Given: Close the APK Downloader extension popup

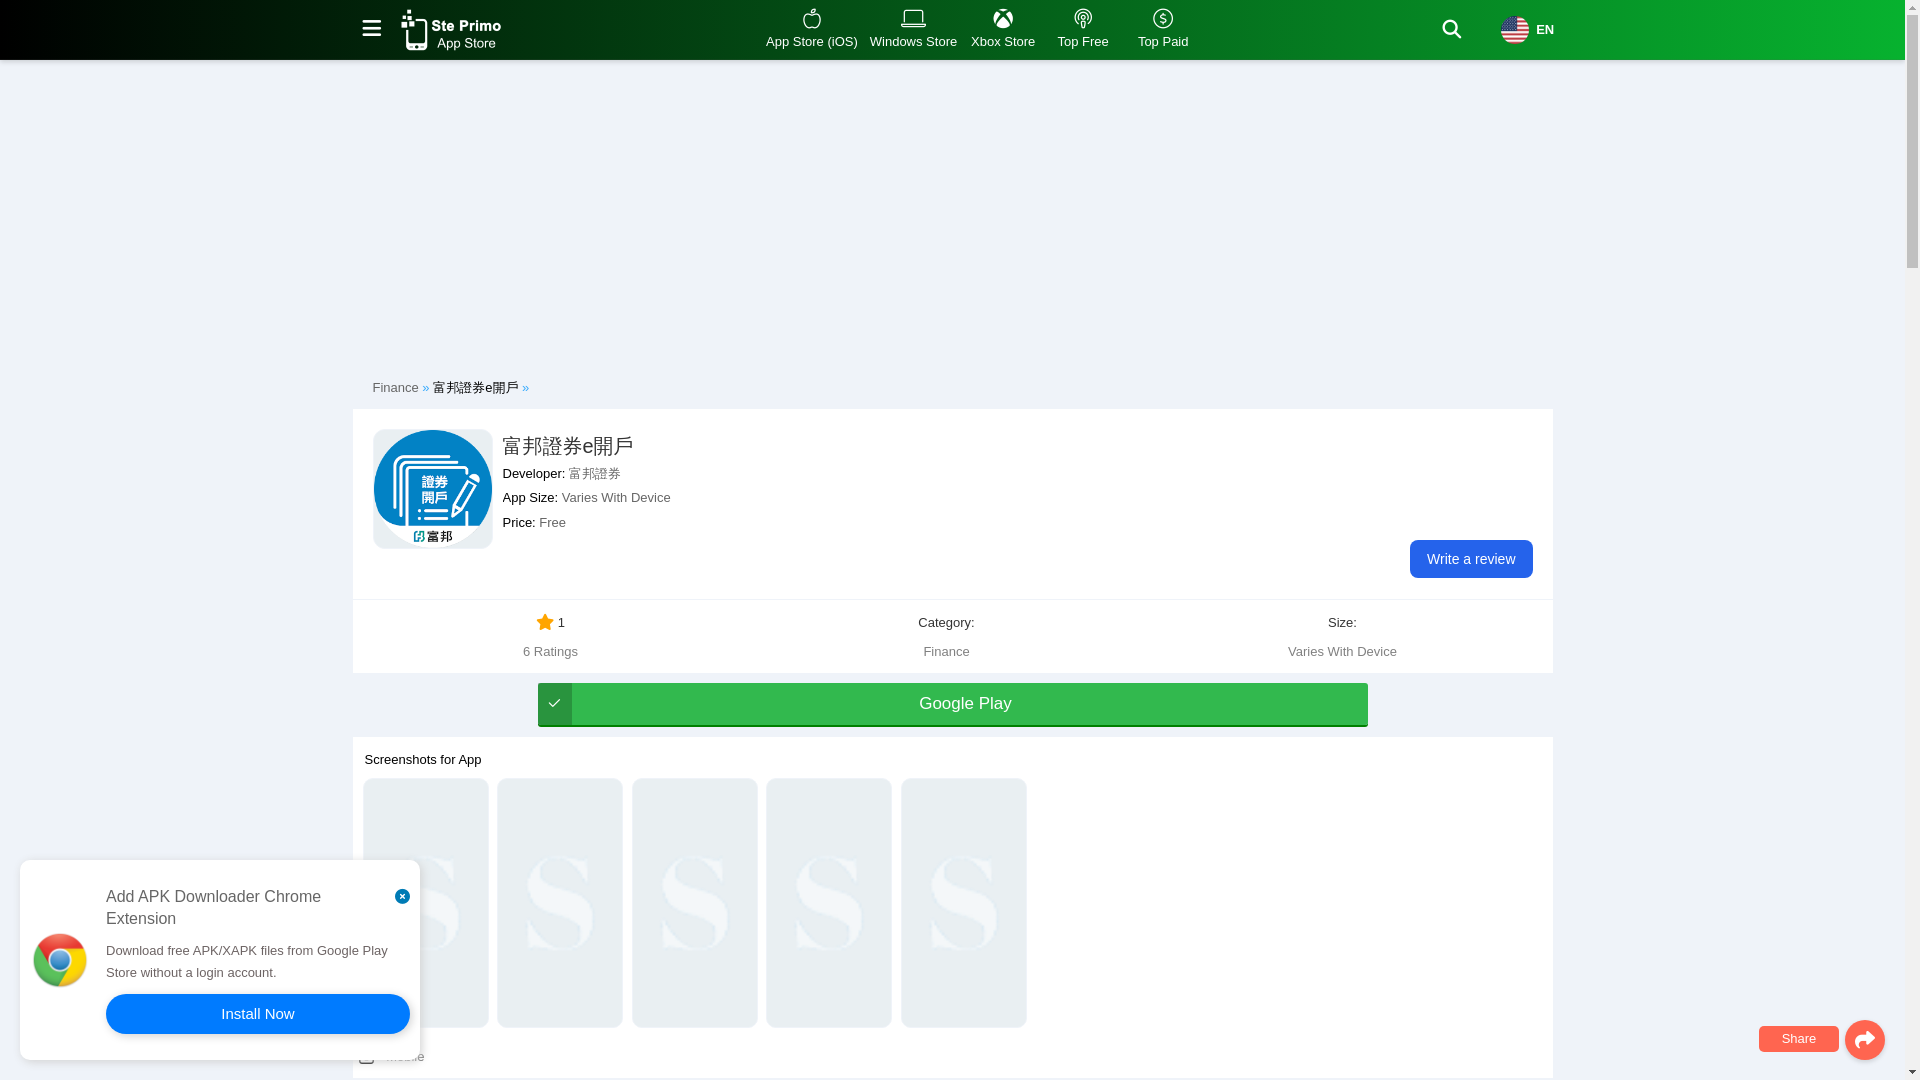Looking at the screenshot, I should click(402, 896).
